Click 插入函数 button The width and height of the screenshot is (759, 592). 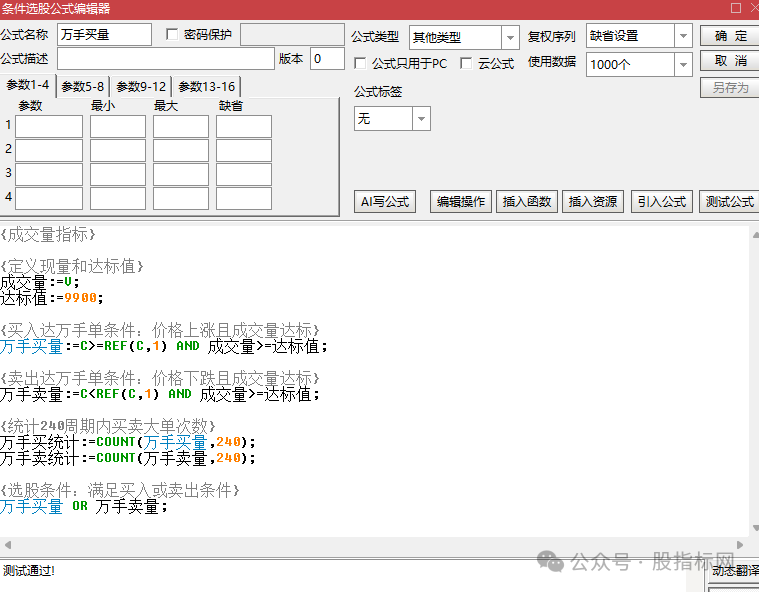527,201
